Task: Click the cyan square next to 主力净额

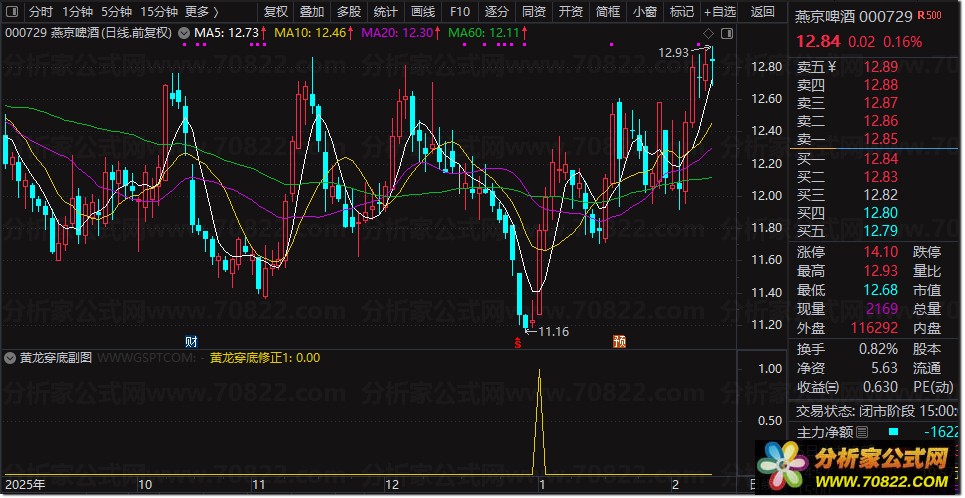Action: tap(894, 432)
